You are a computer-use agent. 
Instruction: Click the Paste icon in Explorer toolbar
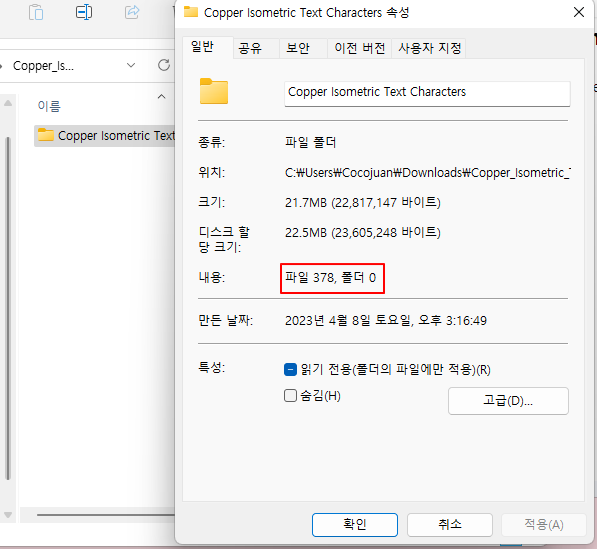(x=36, y=12)
